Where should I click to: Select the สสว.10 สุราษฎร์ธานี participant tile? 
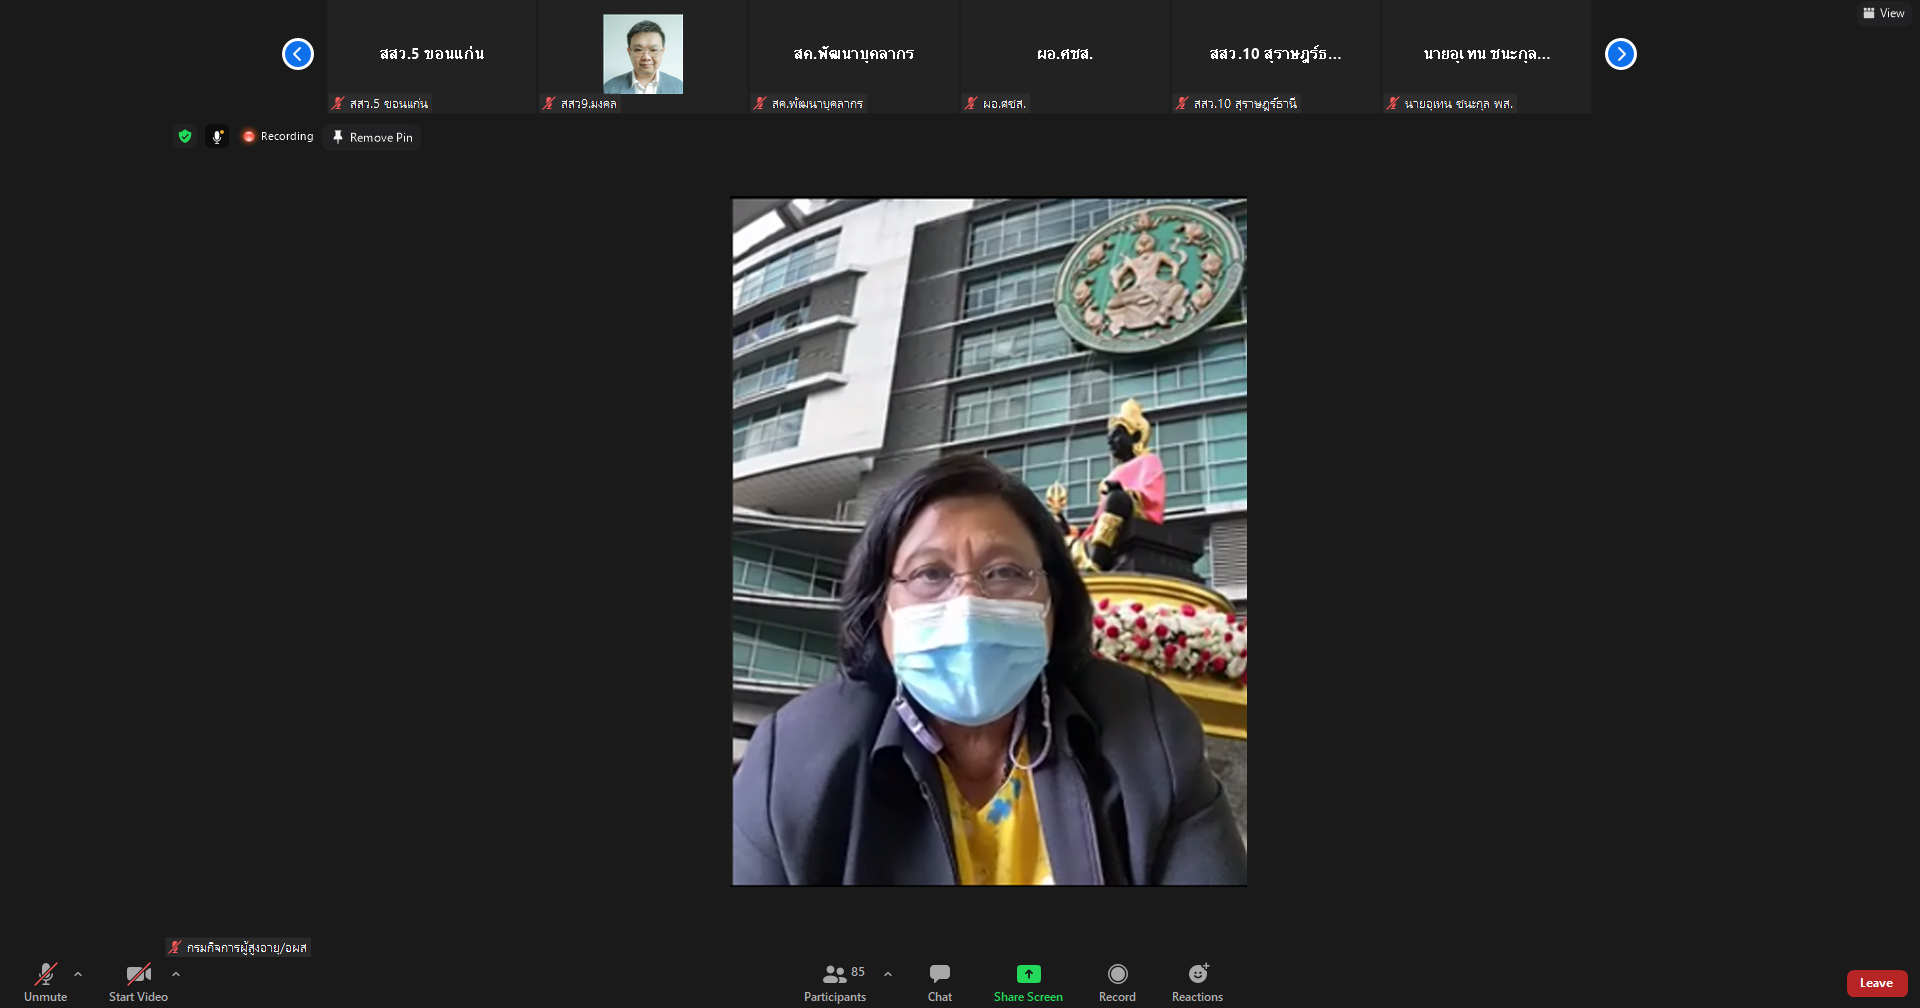pyautogui.click(x=1276, y=56)
